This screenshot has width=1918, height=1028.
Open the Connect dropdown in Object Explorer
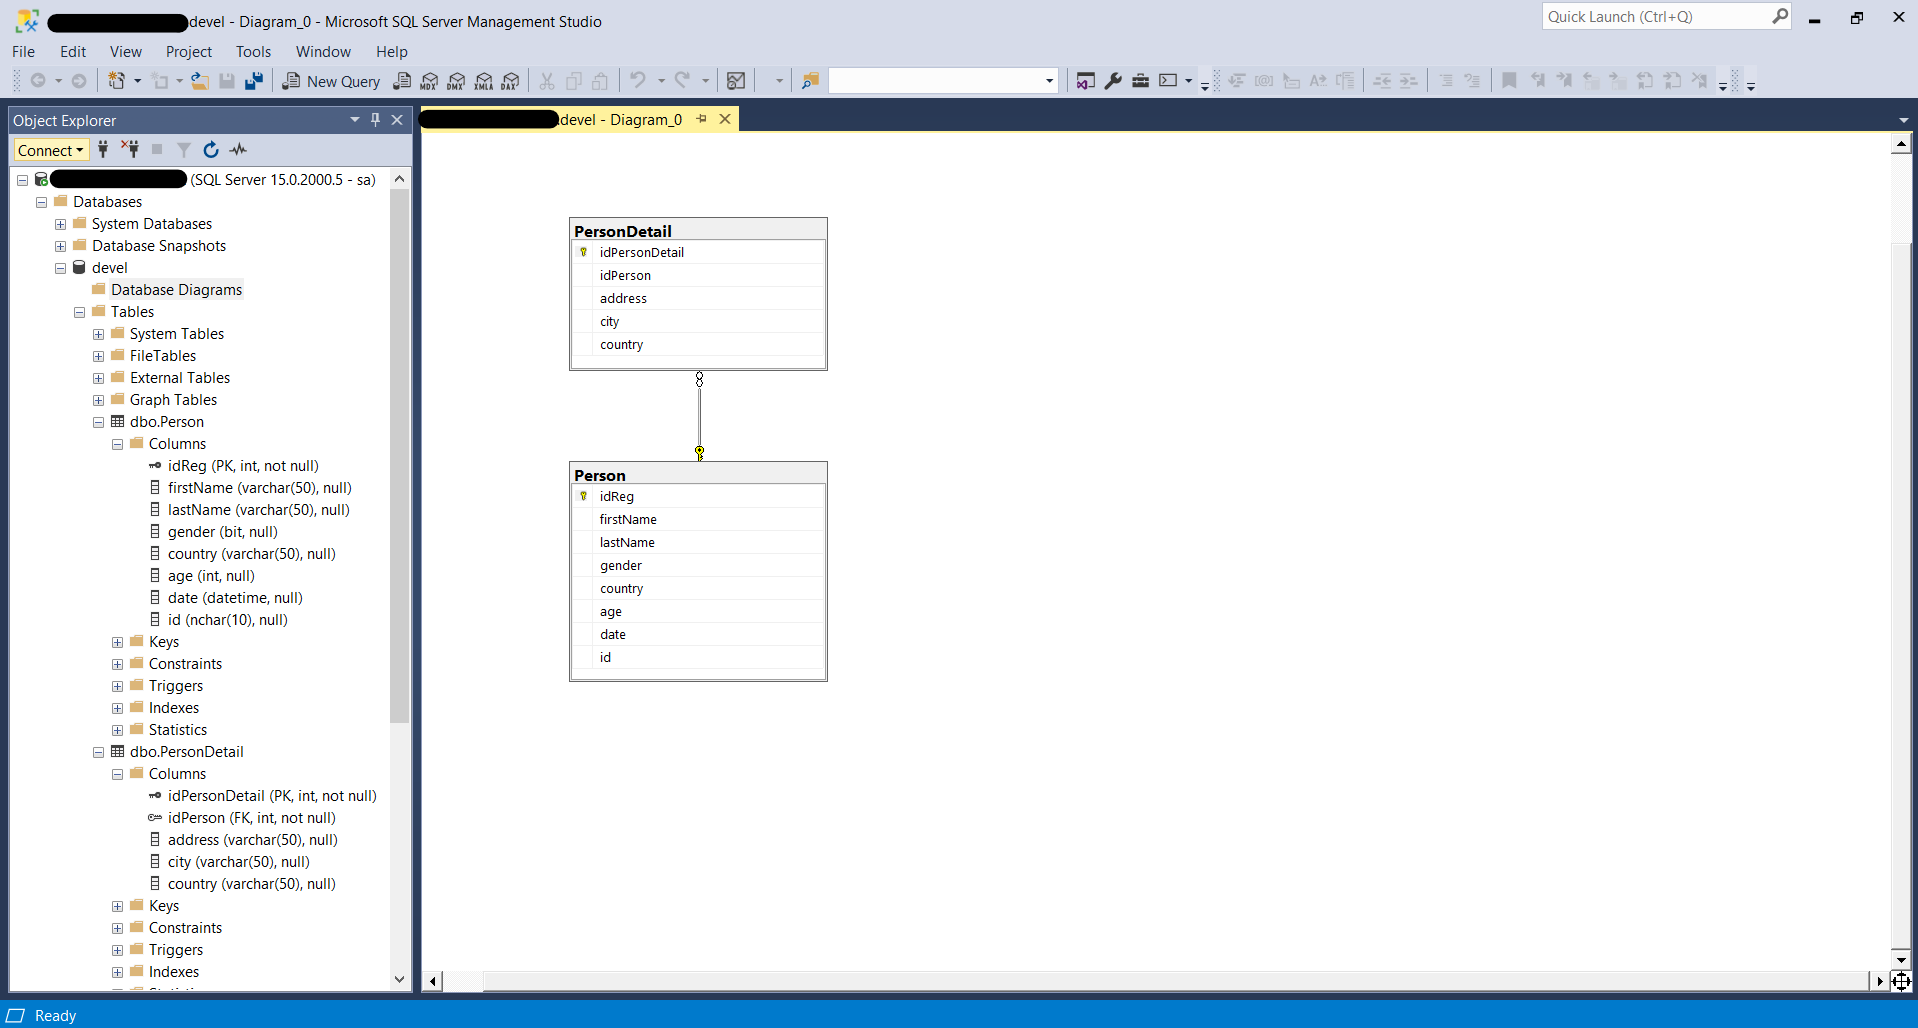point(51,150)
